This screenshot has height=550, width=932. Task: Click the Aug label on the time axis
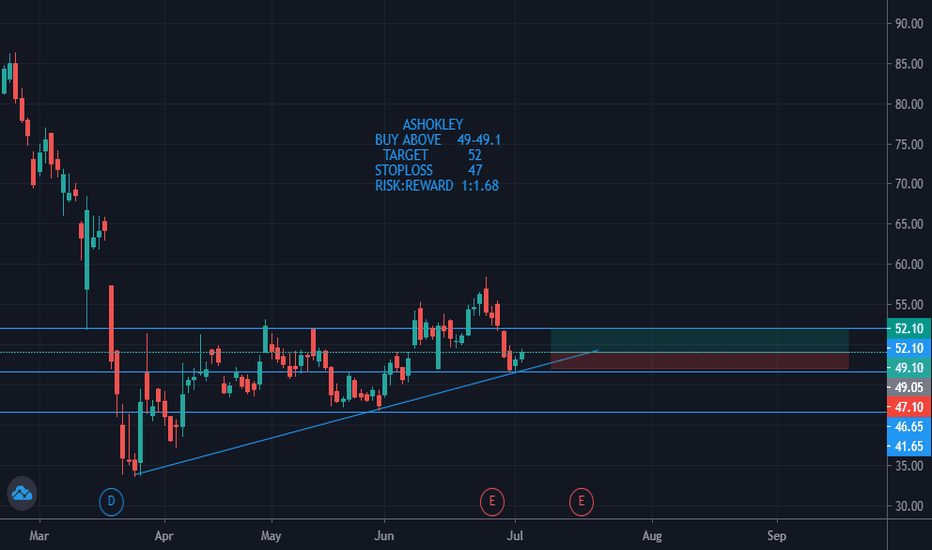pyautogui.click(x=652, y=536)
